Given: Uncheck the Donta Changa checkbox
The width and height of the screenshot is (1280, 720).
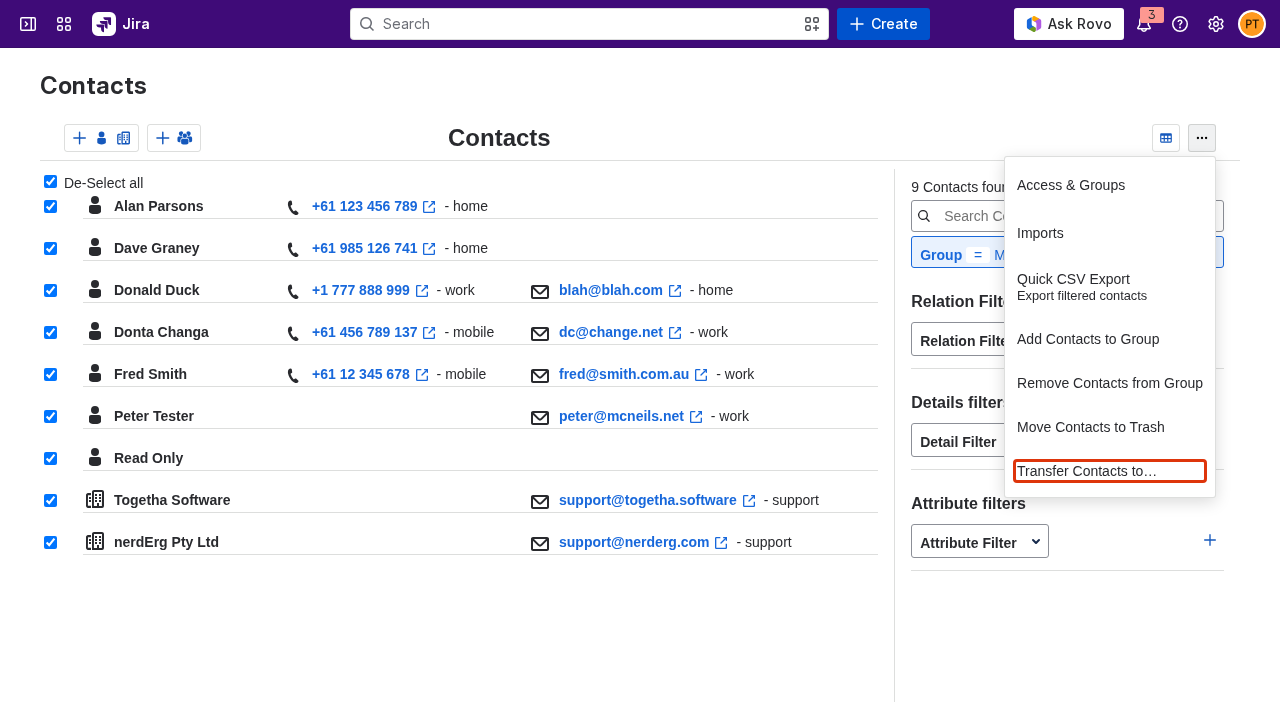Looking at the screenshot, I should click(x=50, y=332).
